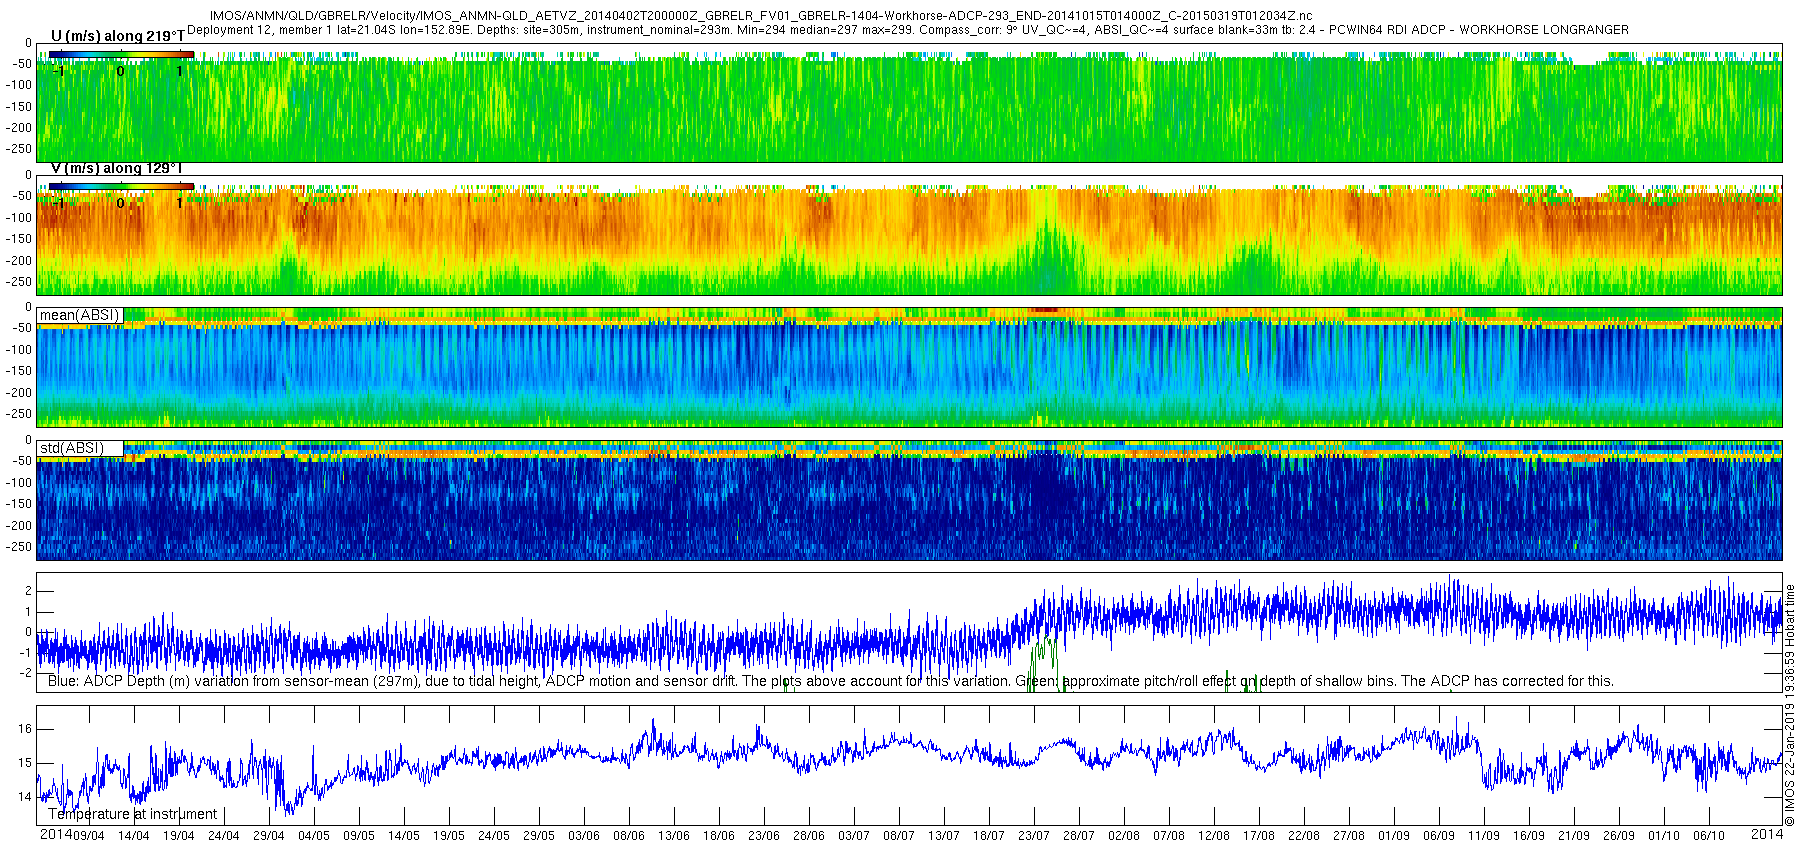Click the '23/06' date tick label
This screenshot has height=850, width=1800.
pyautogui.click(x=764, y=836)
